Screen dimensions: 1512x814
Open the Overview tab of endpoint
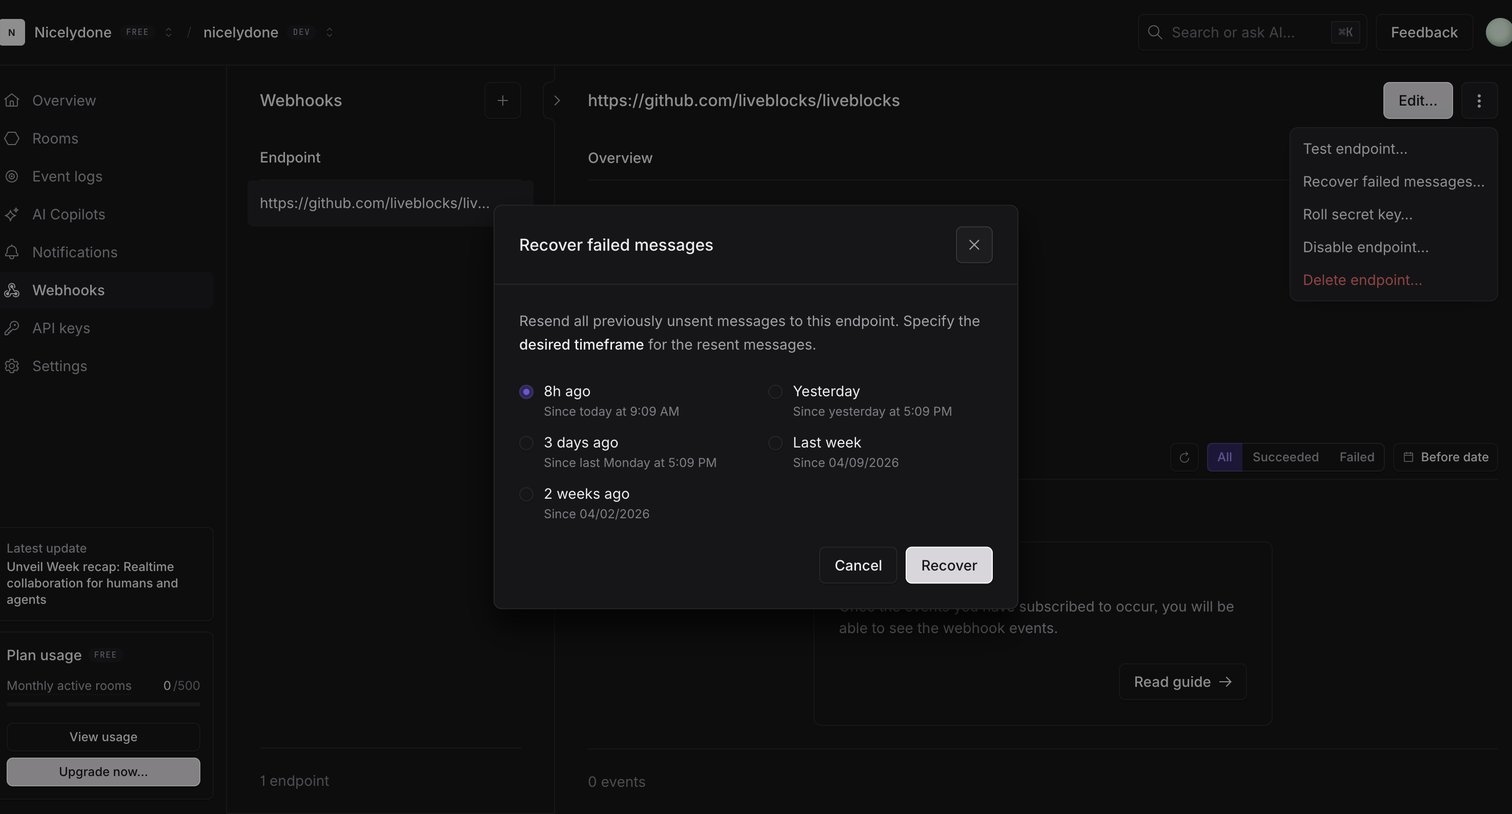tap(620, 158)
